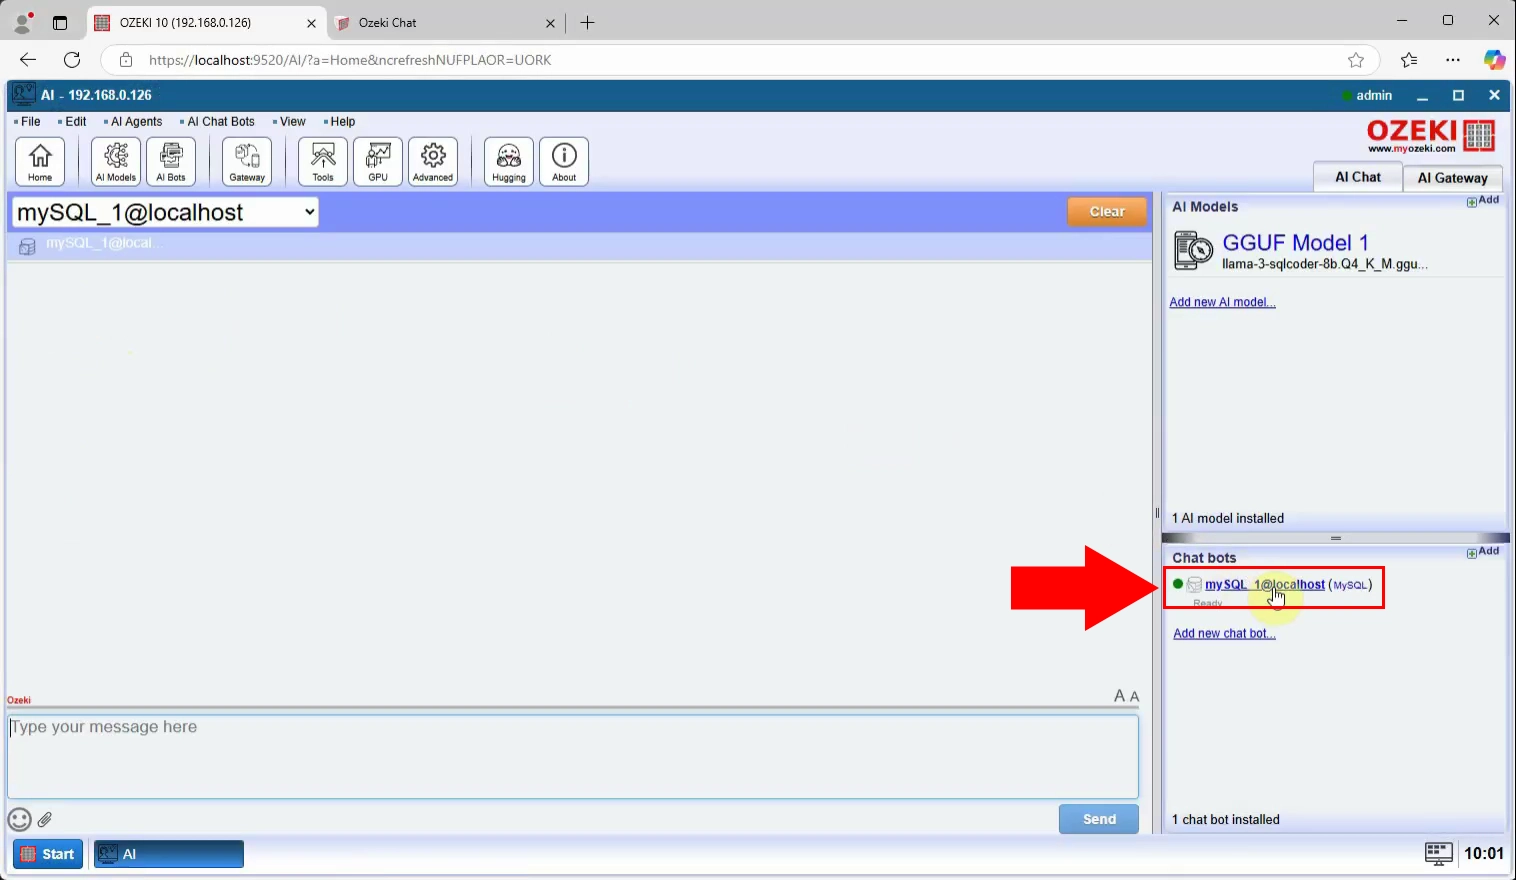Decrease font size with small A

coord(1134,697)
